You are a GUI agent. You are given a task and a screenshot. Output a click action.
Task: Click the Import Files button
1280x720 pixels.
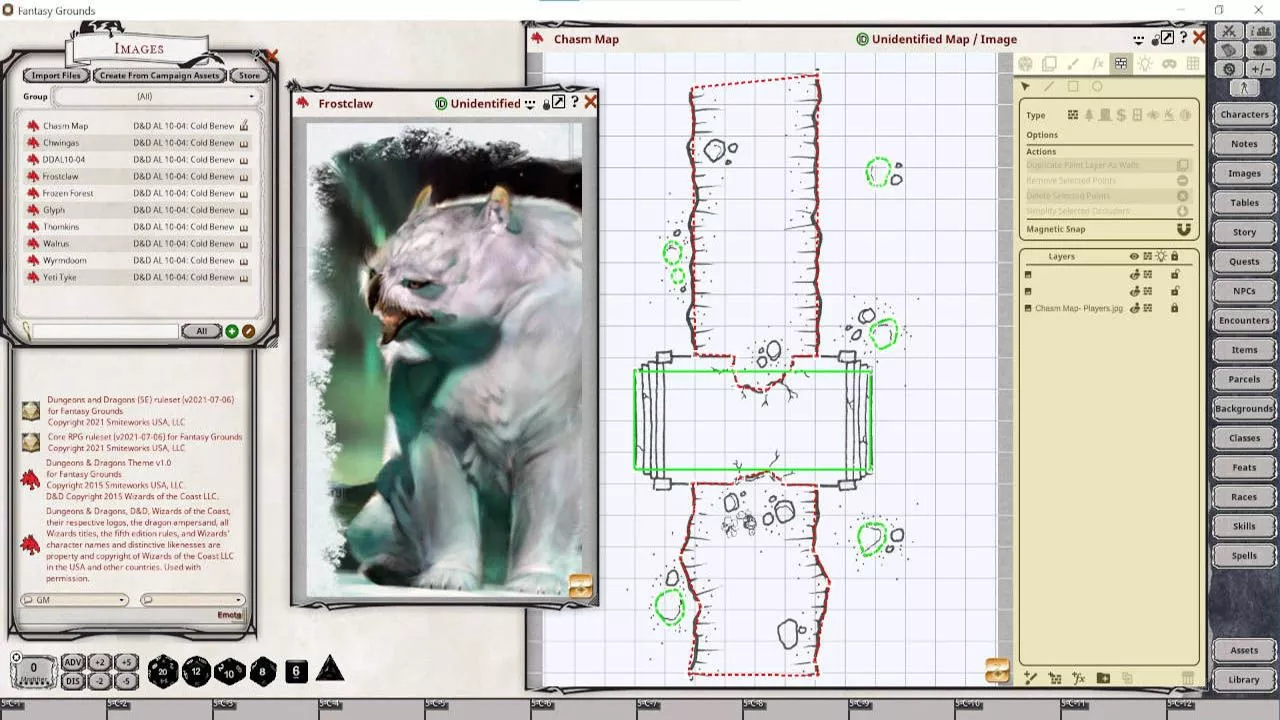[57, 76]
